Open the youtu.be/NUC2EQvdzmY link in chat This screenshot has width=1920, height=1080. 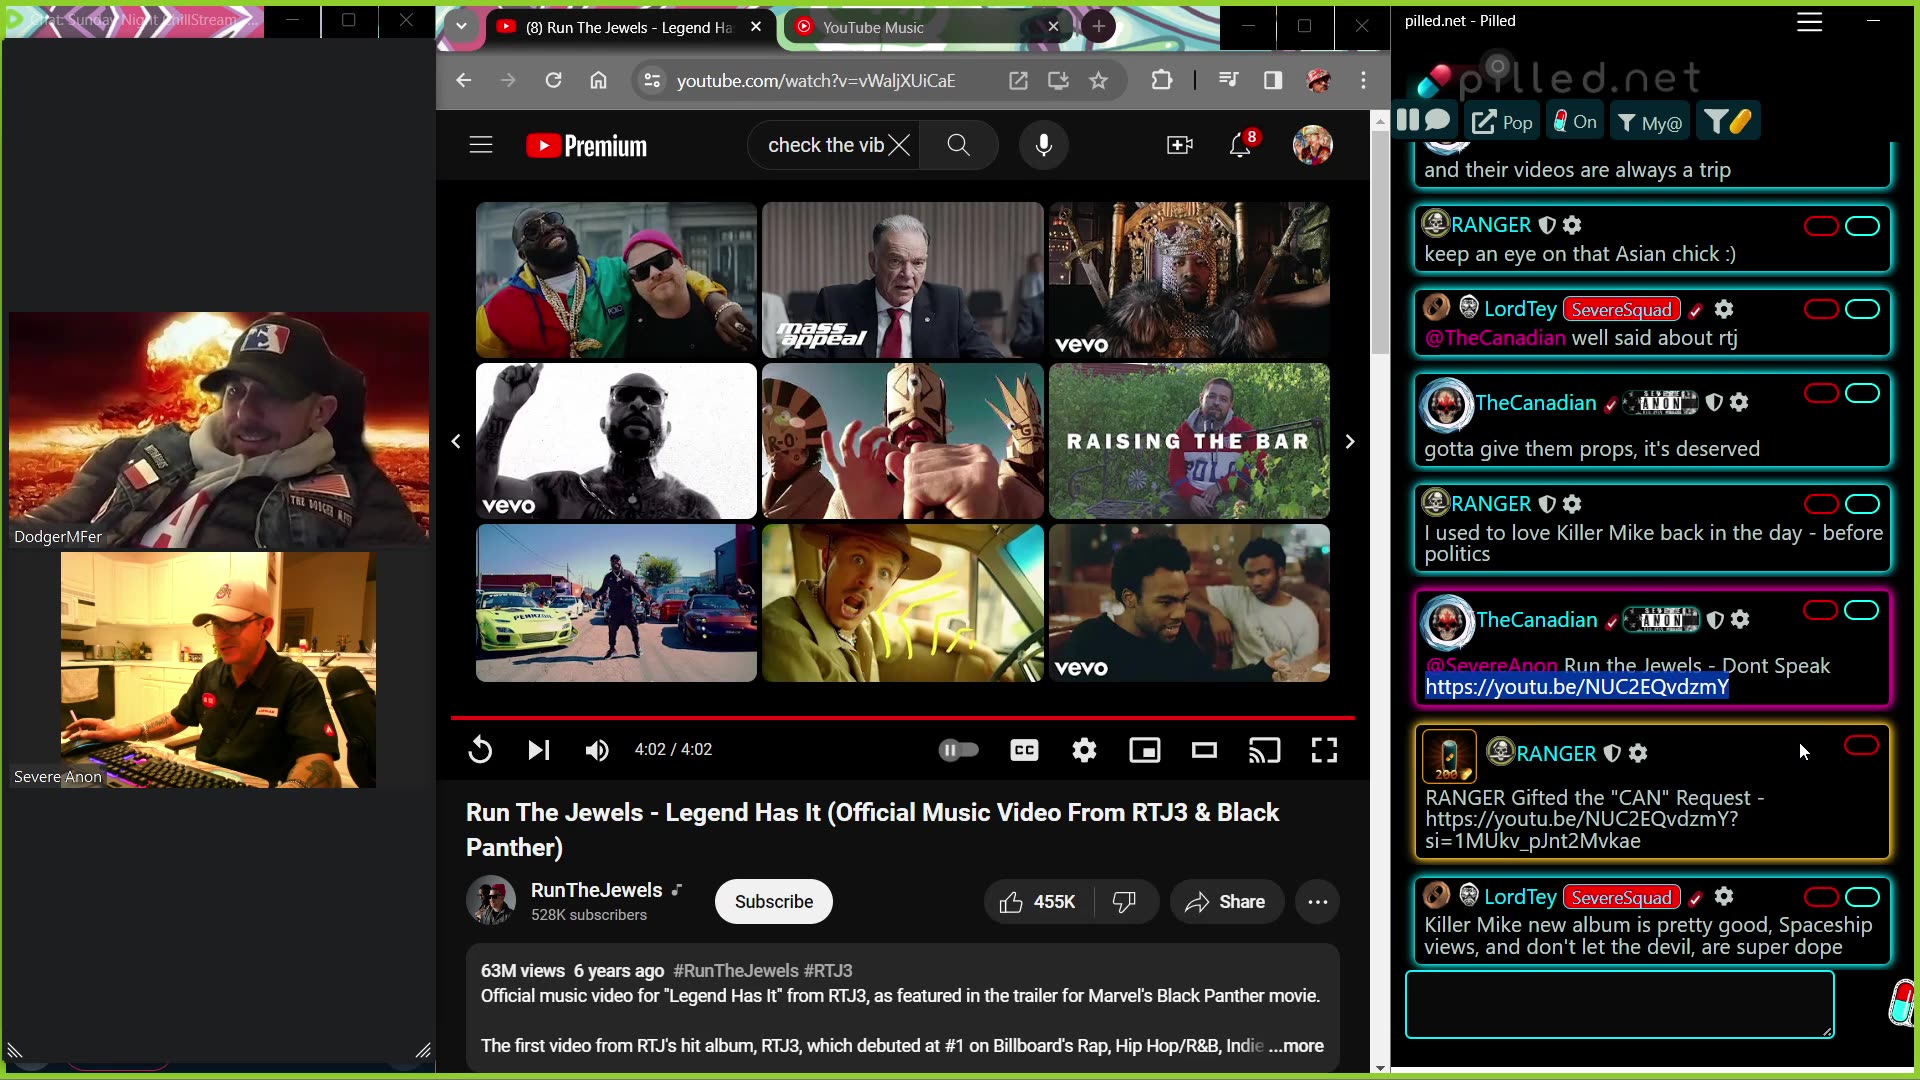coord(1576,687)
